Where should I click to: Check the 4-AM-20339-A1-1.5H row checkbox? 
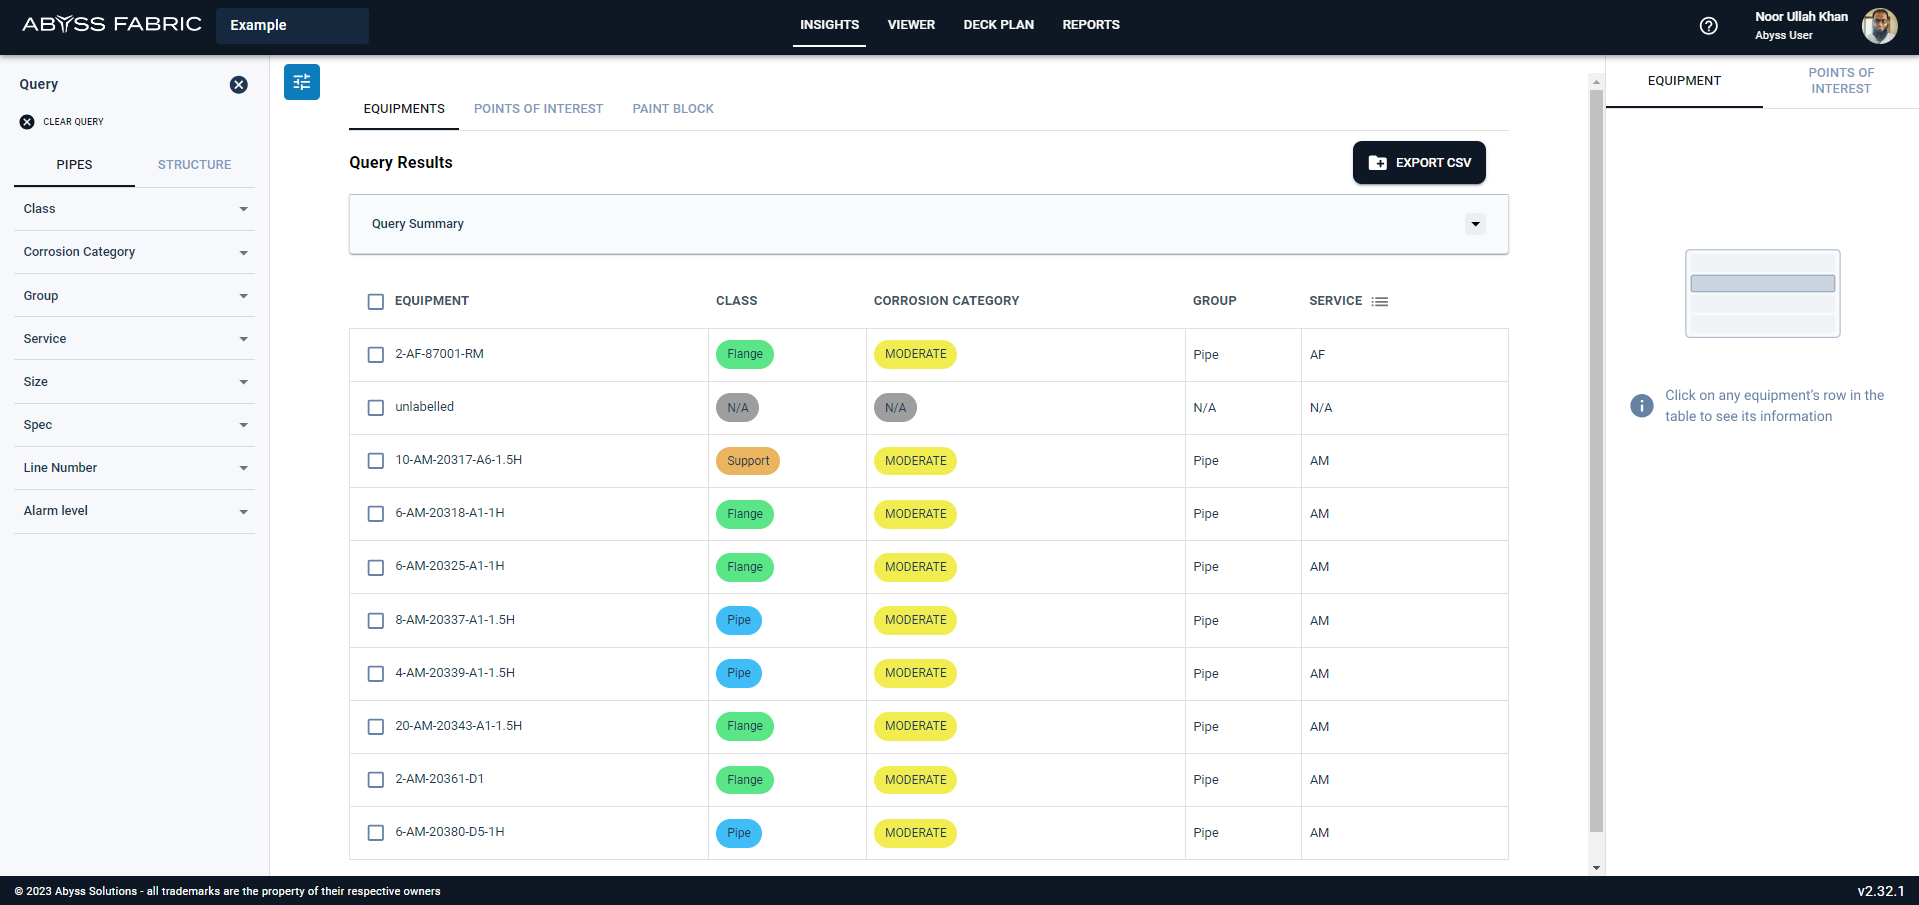point(376,674)
